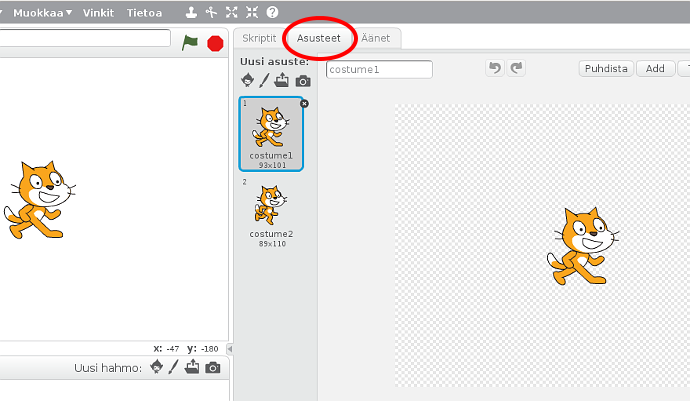Click the 89x110 size text
The width and height of the screenshot is (690, 401).
point(272,243)
